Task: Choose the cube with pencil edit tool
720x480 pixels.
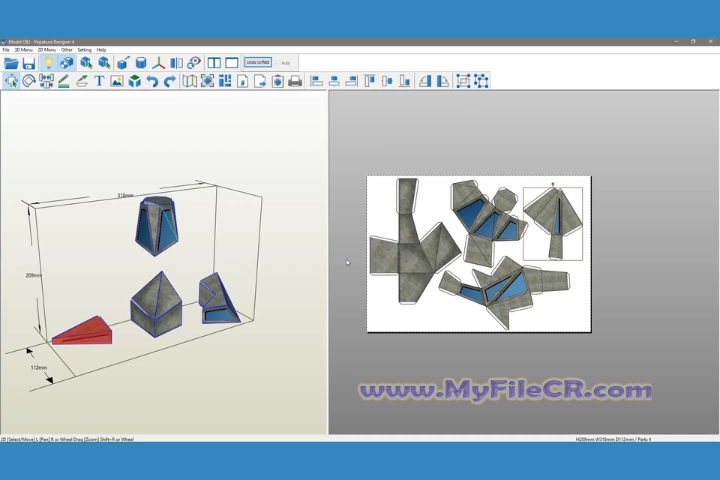Action: [123, 63]
